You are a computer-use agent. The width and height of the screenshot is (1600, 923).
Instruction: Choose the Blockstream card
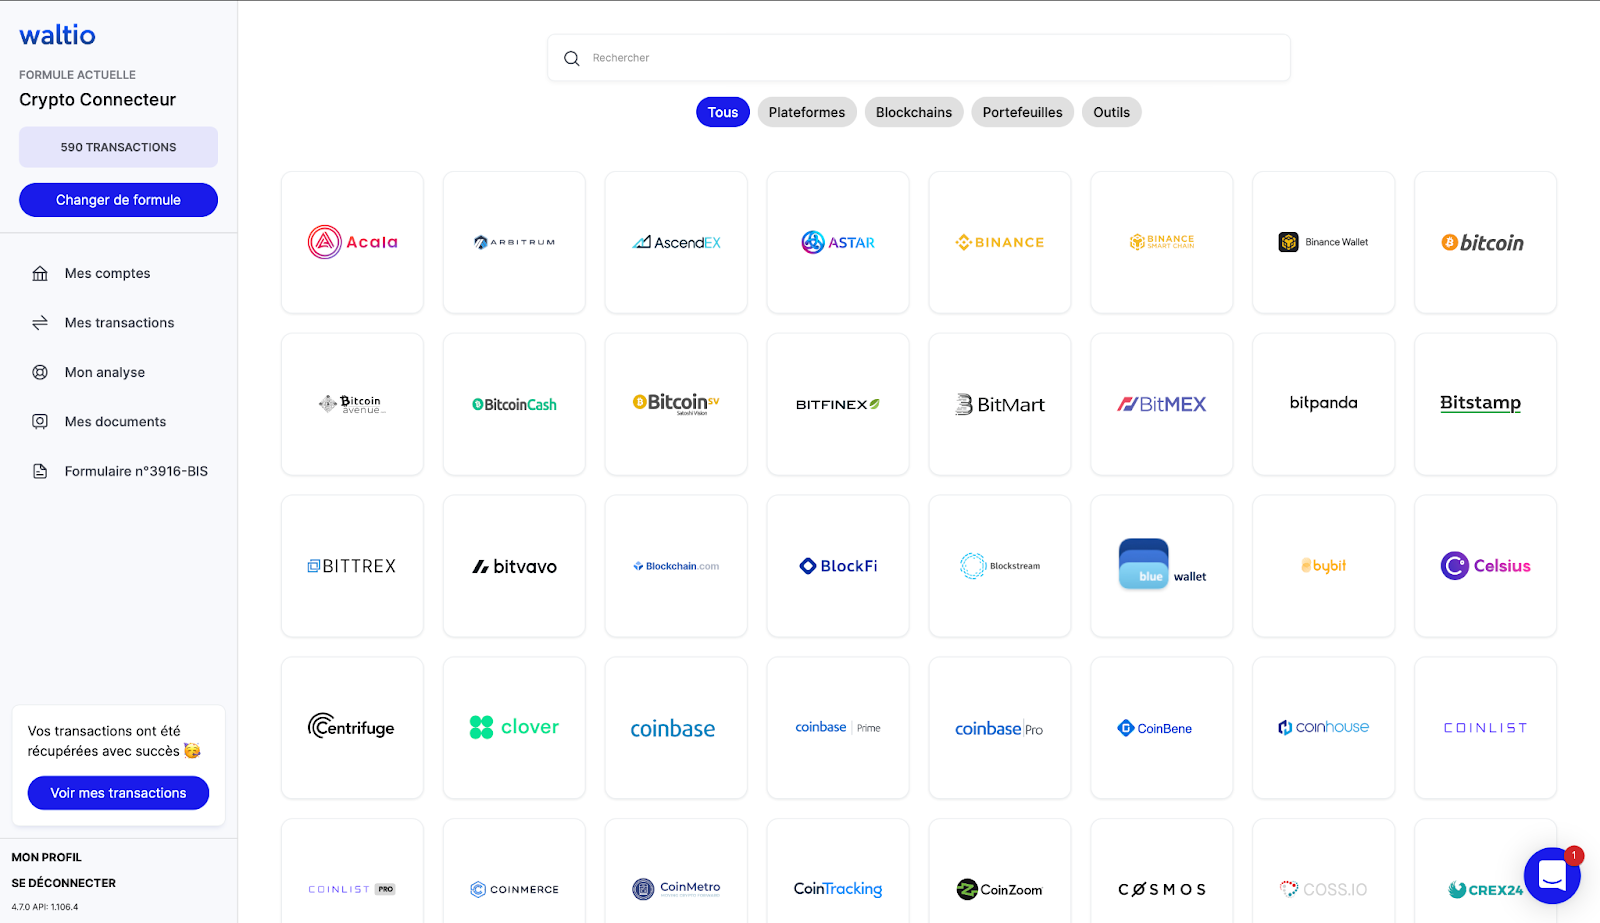click(1000, 566)
